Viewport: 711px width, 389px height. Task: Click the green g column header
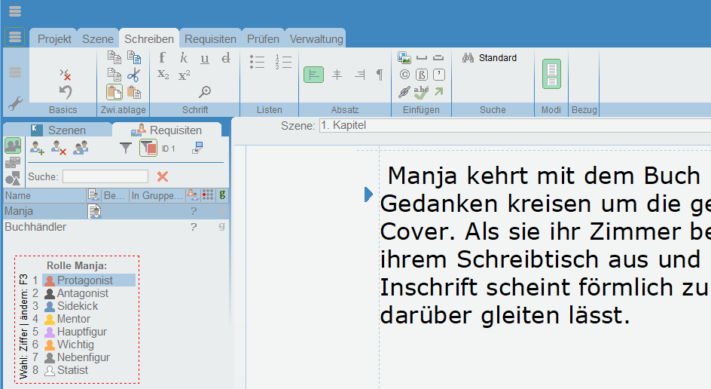222,195
